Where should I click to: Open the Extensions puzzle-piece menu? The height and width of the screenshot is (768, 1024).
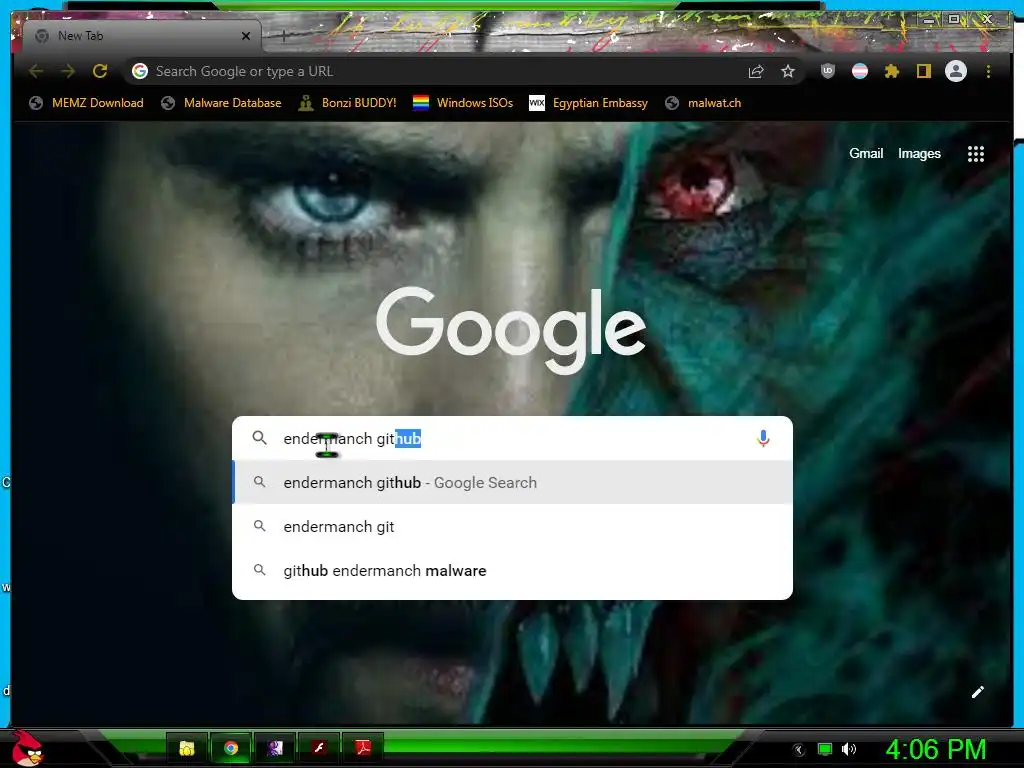click(x=891, y=71)
